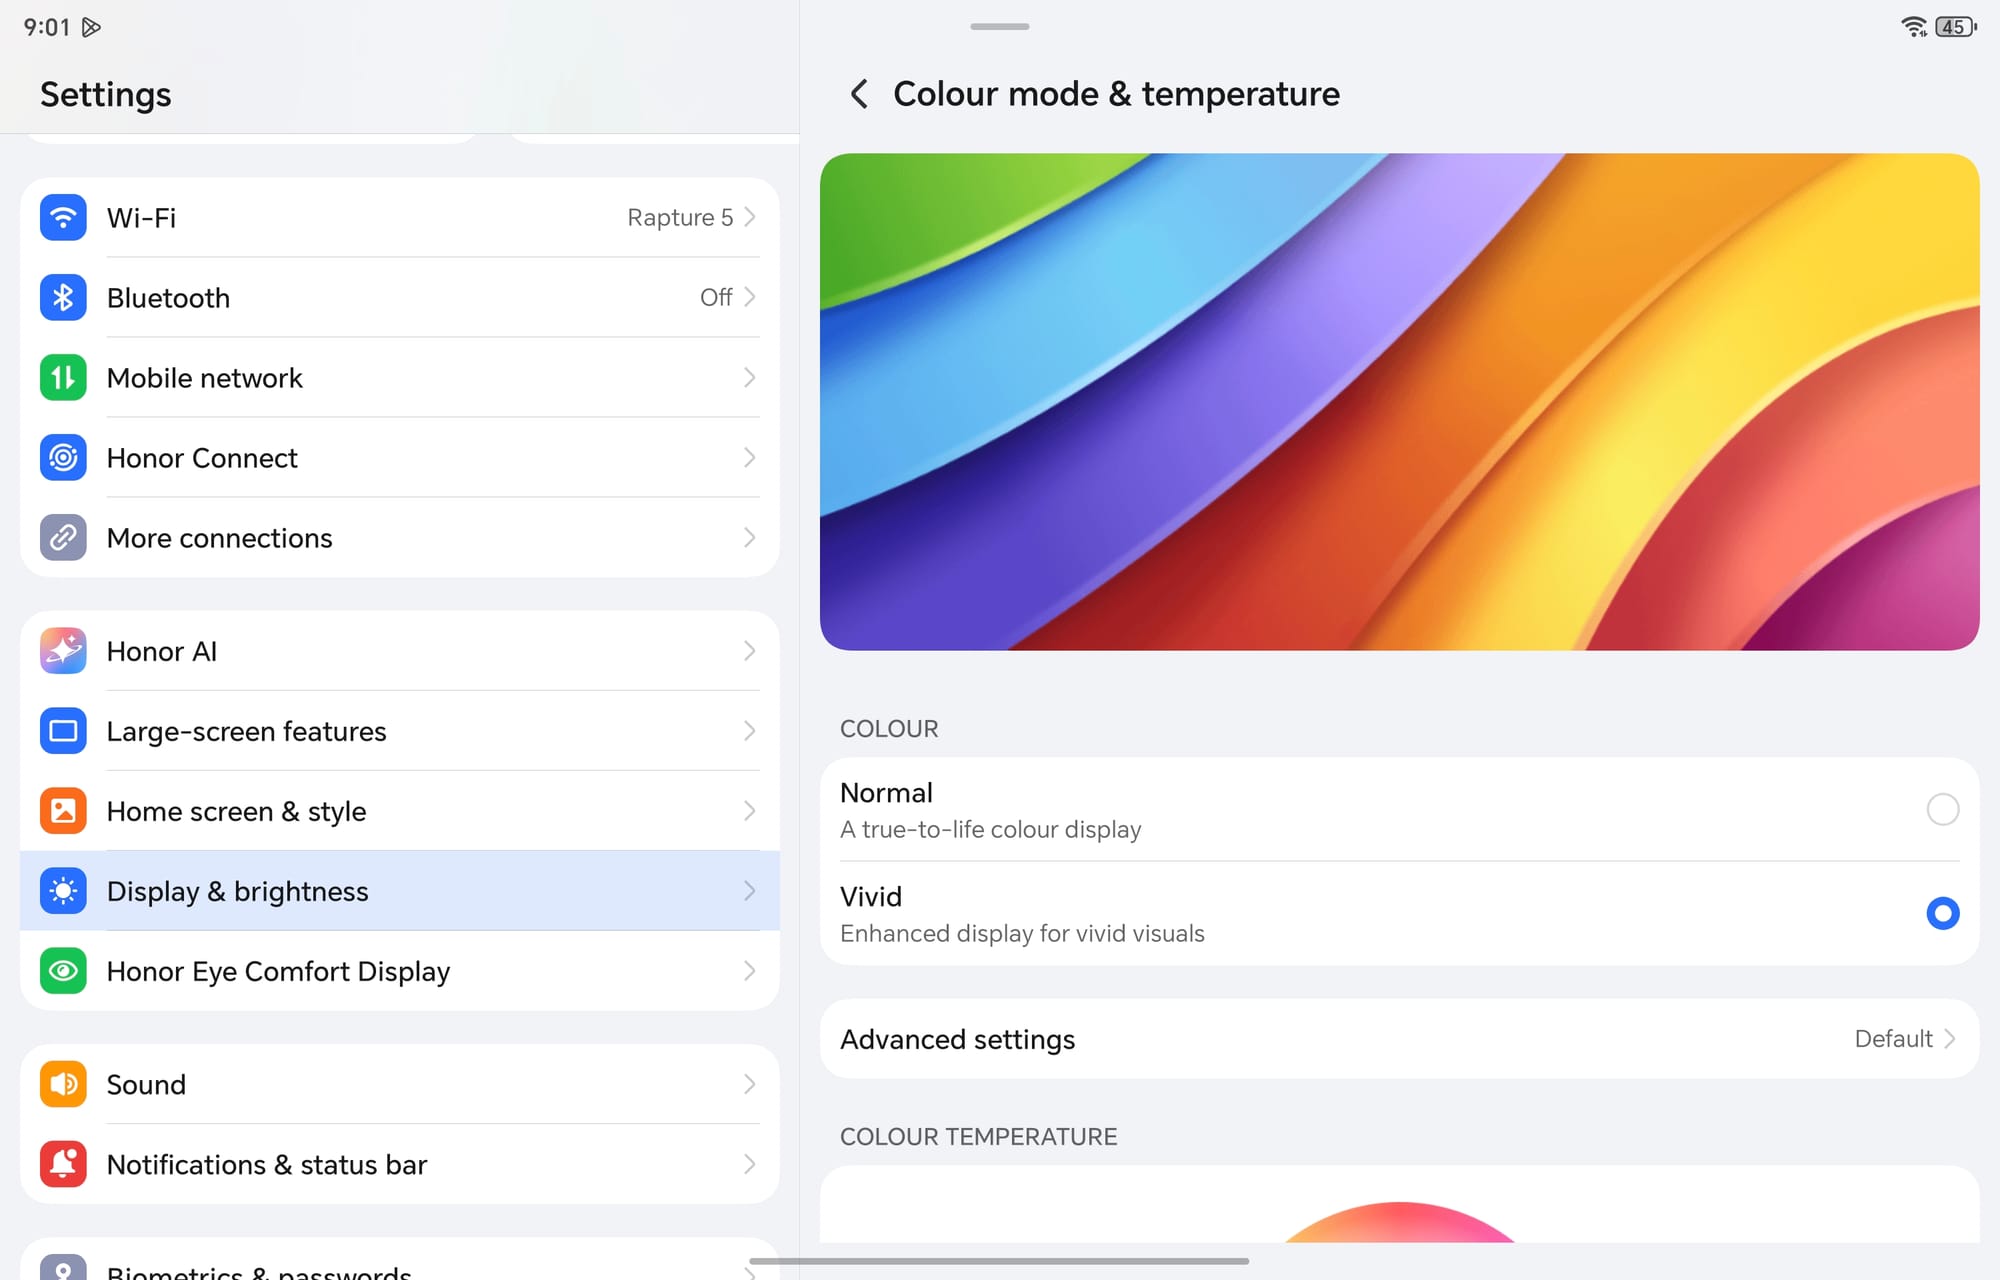The image size is (2000, 1280).
Task: Tap the Bluetooth icon
Action: coord(63,297)
